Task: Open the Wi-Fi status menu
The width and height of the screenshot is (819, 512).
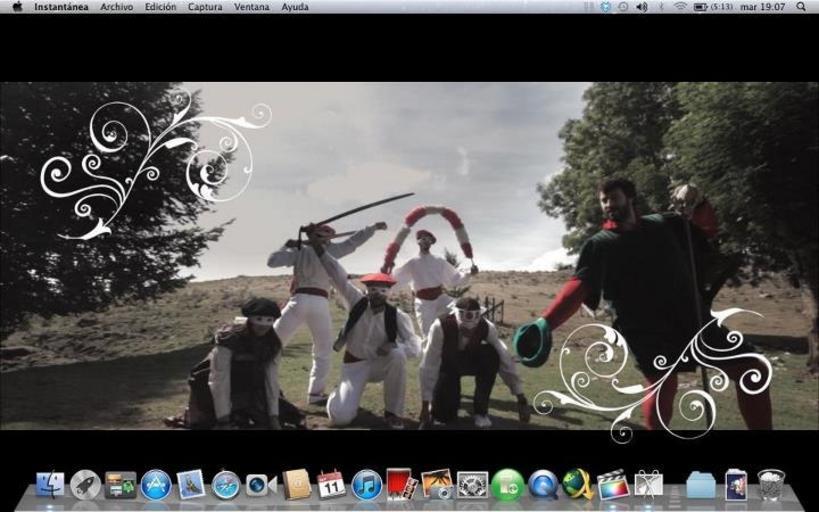Action: click(680, 7)
